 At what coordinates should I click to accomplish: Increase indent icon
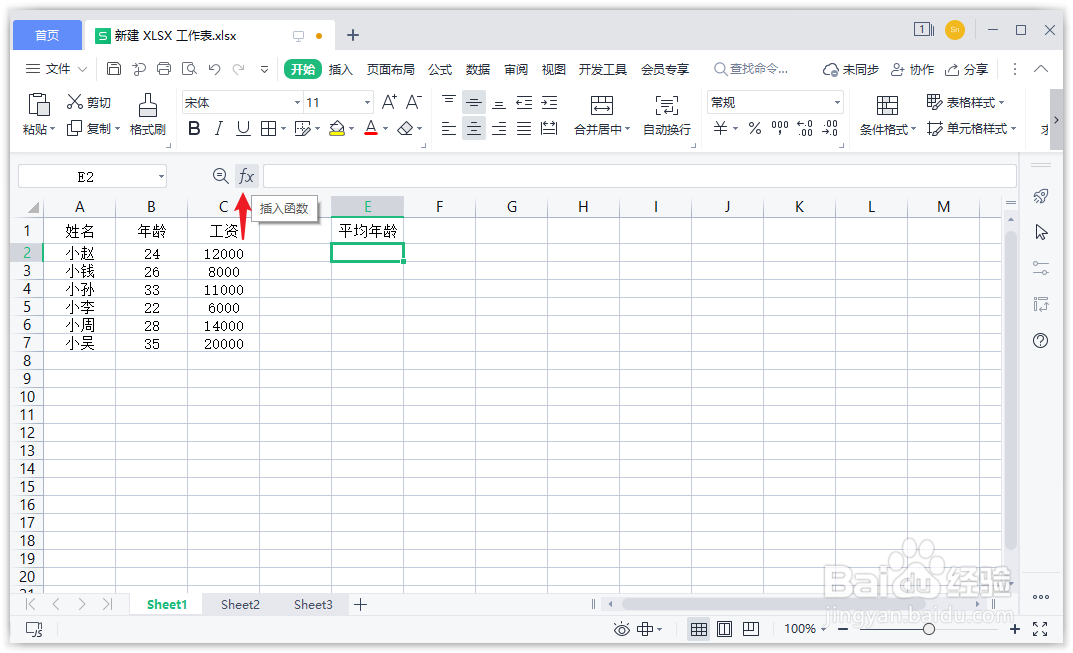[x=549, y=103]
